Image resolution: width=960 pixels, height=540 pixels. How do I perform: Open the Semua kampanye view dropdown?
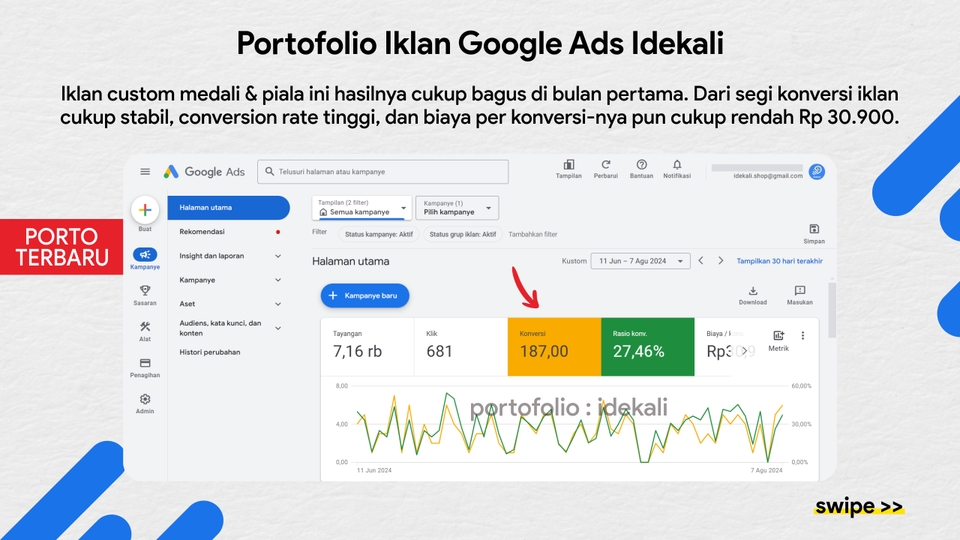click(x=362, y=208)
